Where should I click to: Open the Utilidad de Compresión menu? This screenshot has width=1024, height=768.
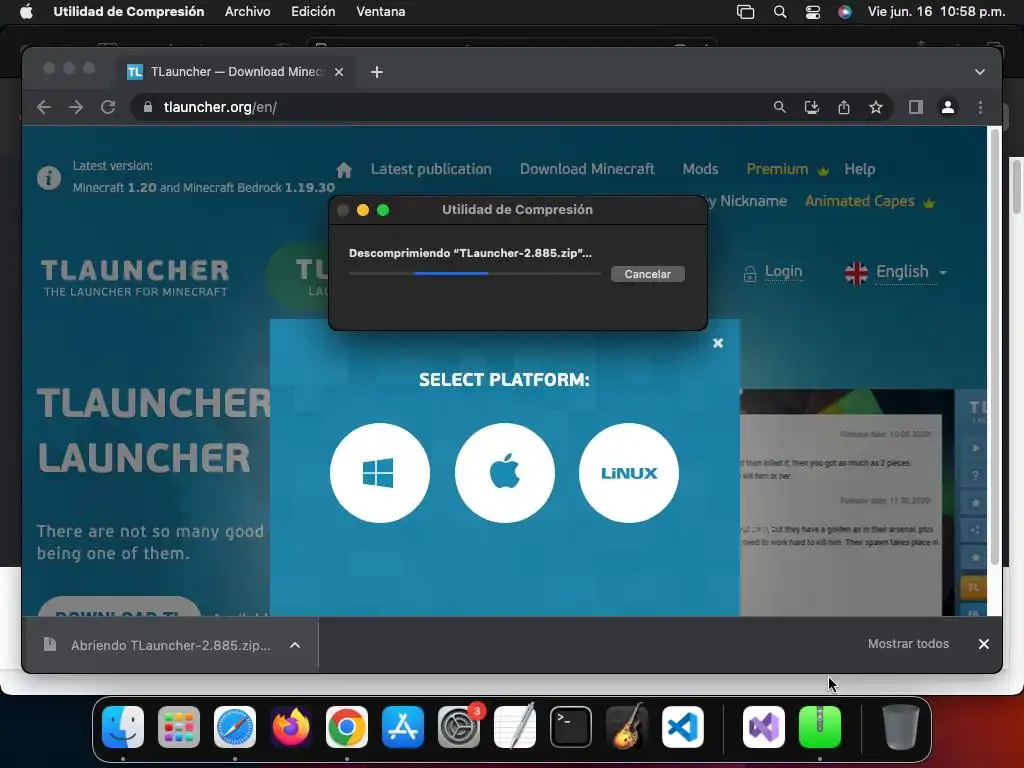point(129,12)
